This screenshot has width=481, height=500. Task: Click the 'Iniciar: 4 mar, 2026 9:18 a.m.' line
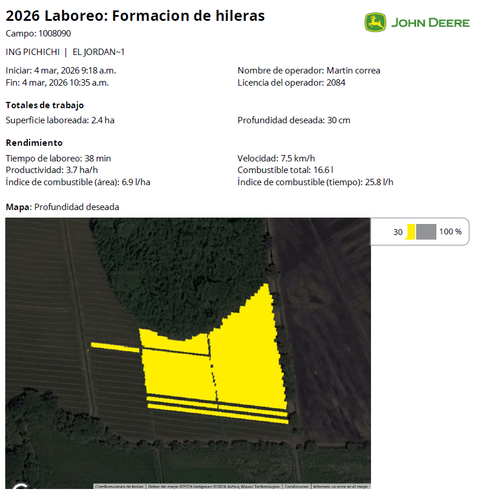pyautogui.click(x=61, y=71)
